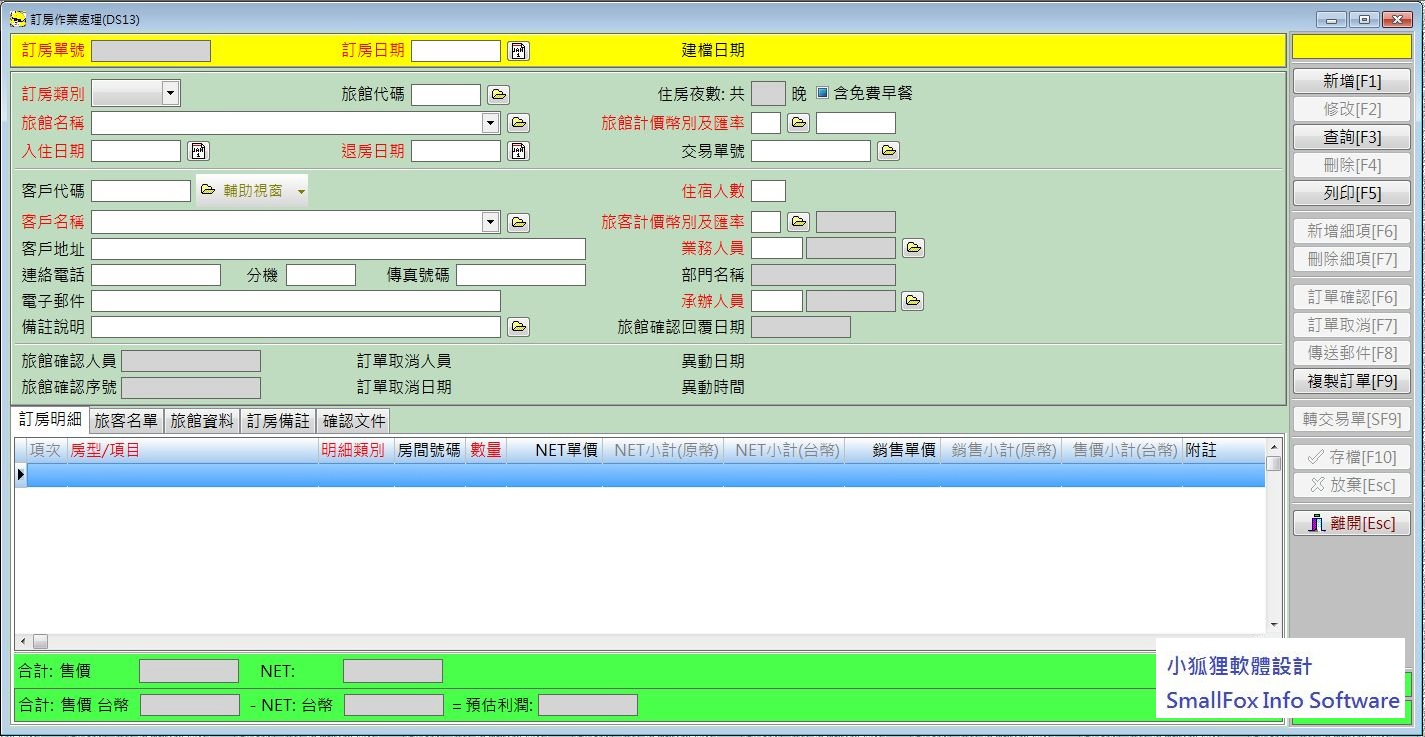Click 離開[Esc] button

click(1352, 523)
